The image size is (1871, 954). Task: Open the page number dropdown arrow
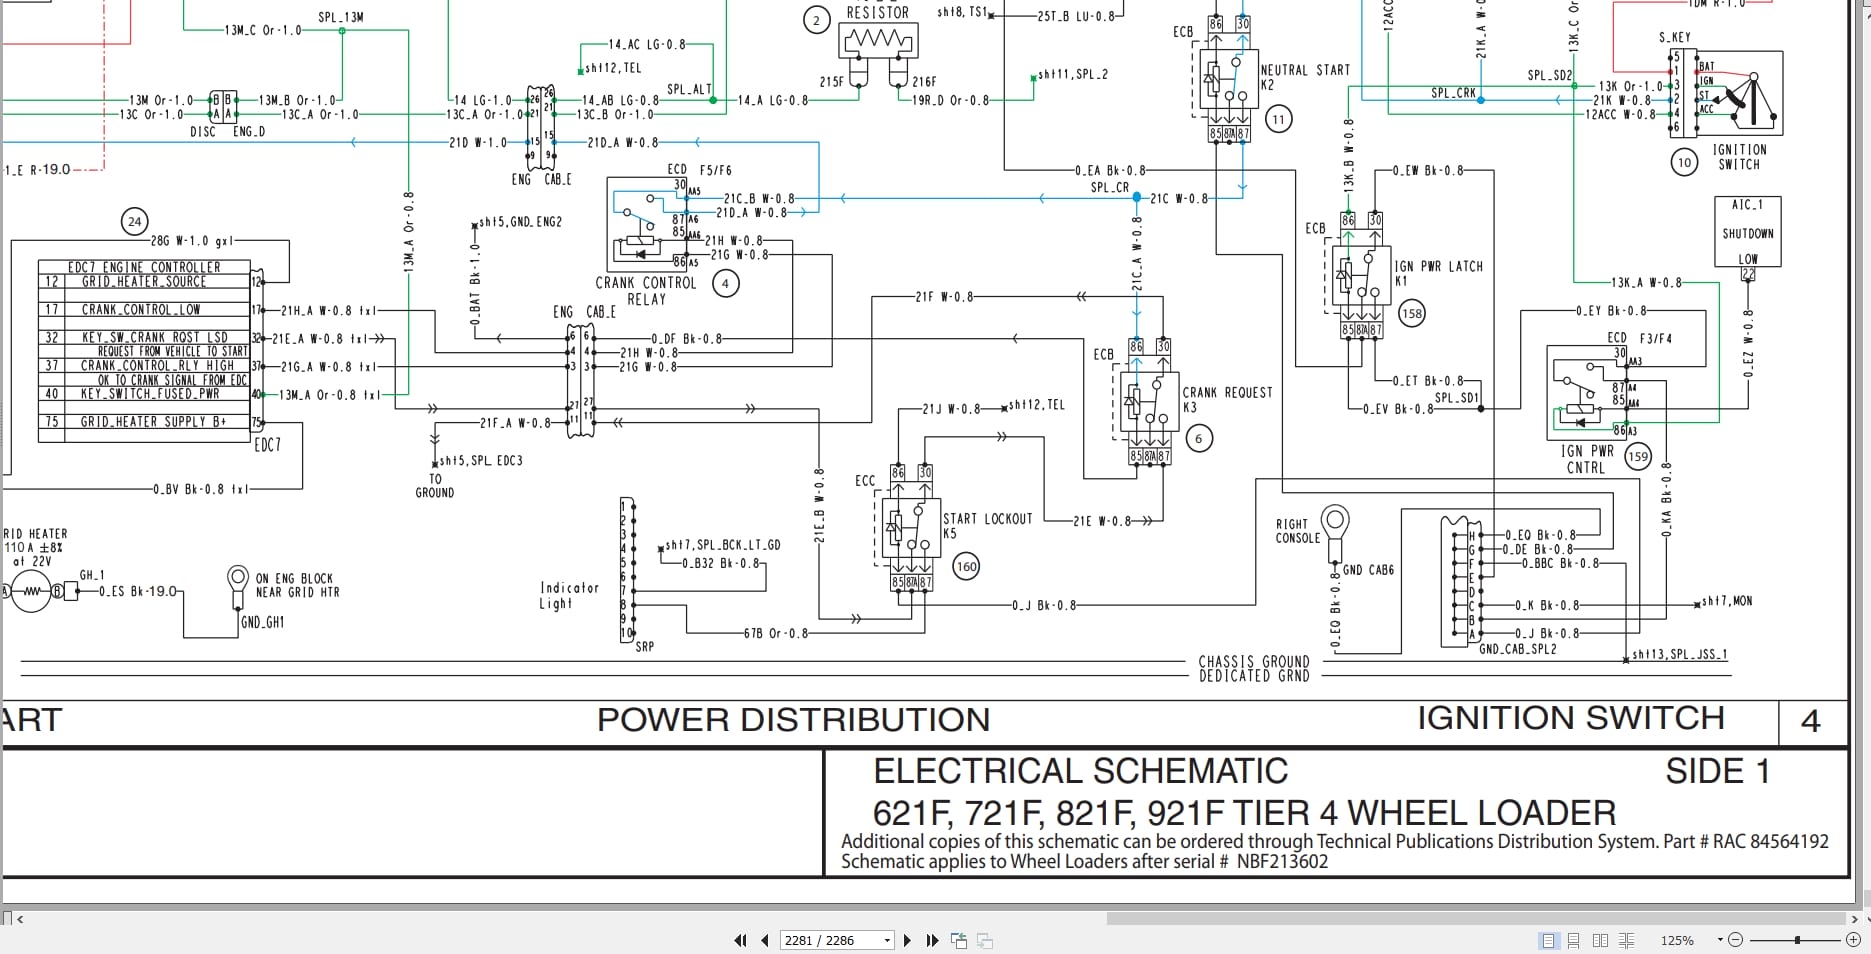click(887, 941)
